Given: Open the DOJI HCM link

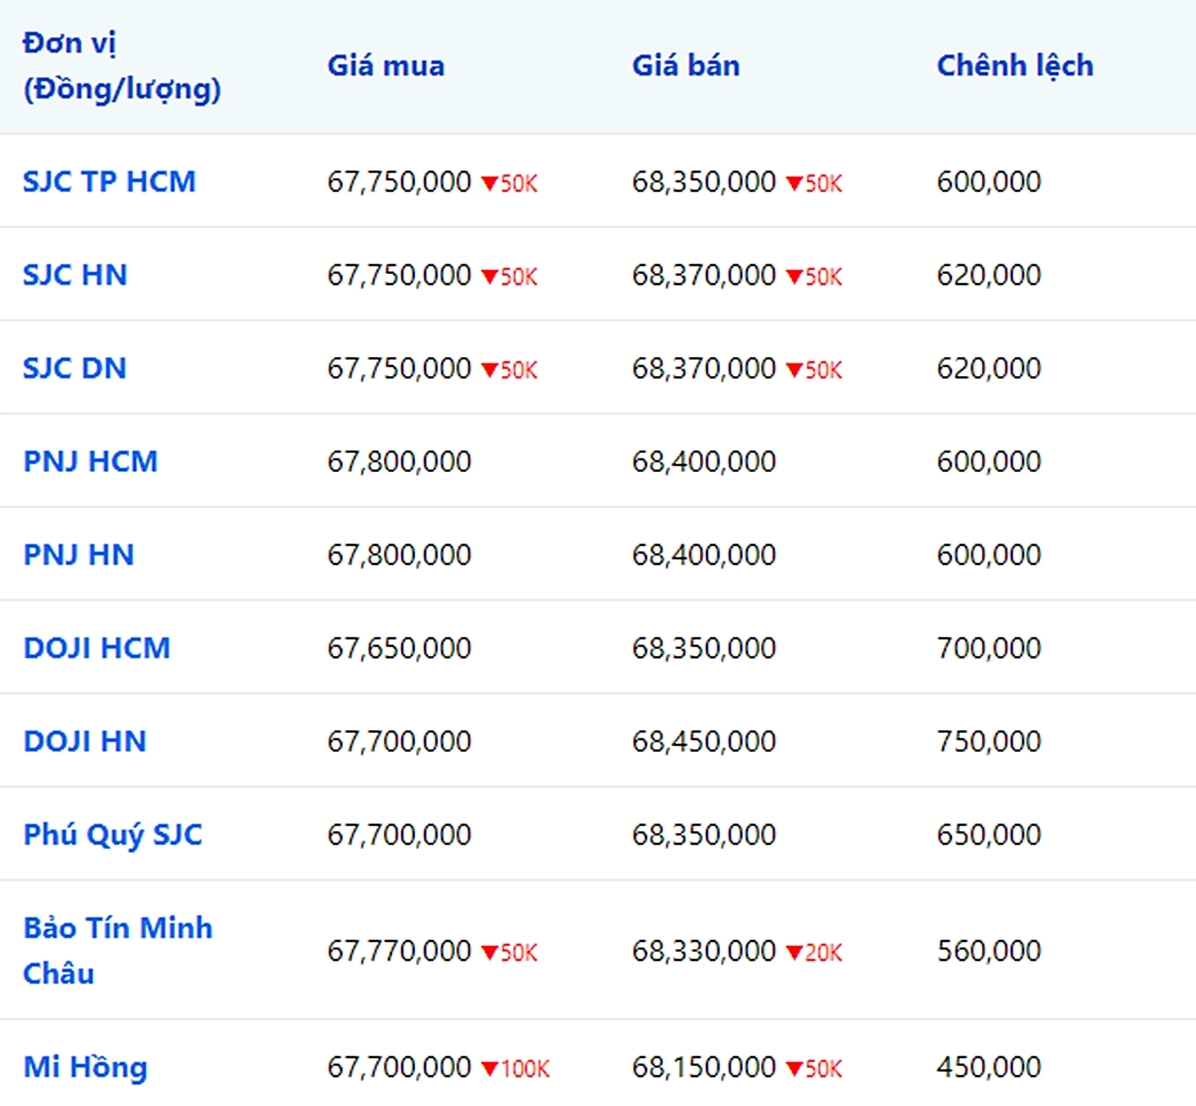Looking at the screenshot, I should point(96,648).
